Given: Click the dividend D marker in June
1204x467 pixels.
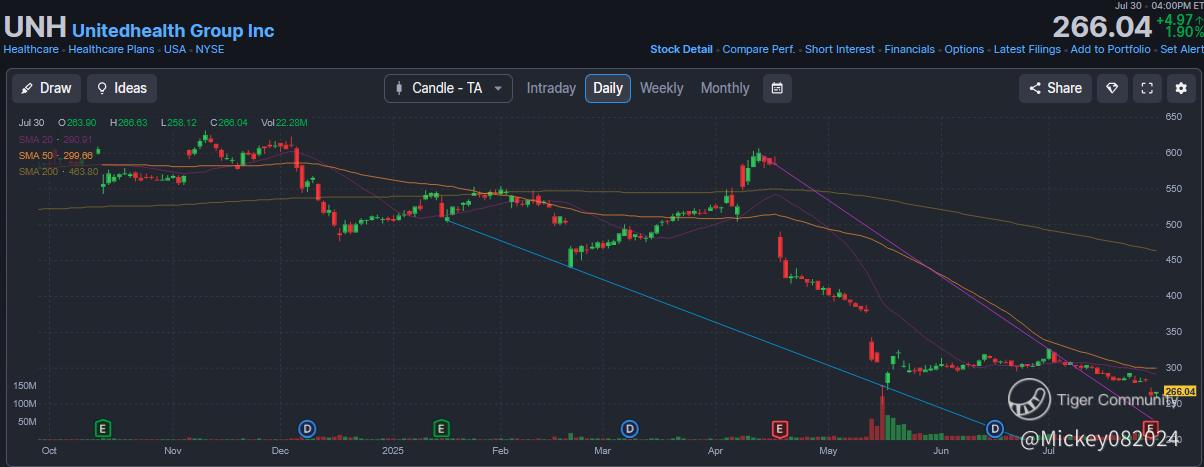Looking at the screenshot, I should point(995,429).
